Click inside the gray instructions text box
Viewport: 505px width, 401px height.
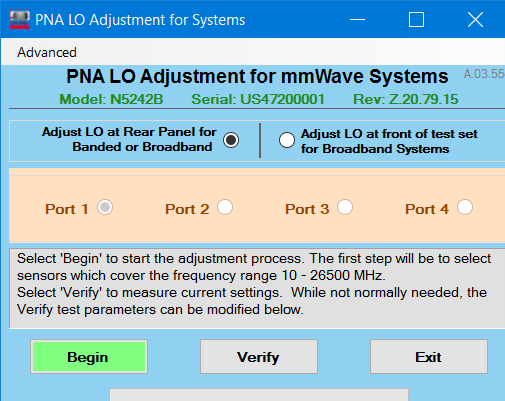tap(257, 288)
